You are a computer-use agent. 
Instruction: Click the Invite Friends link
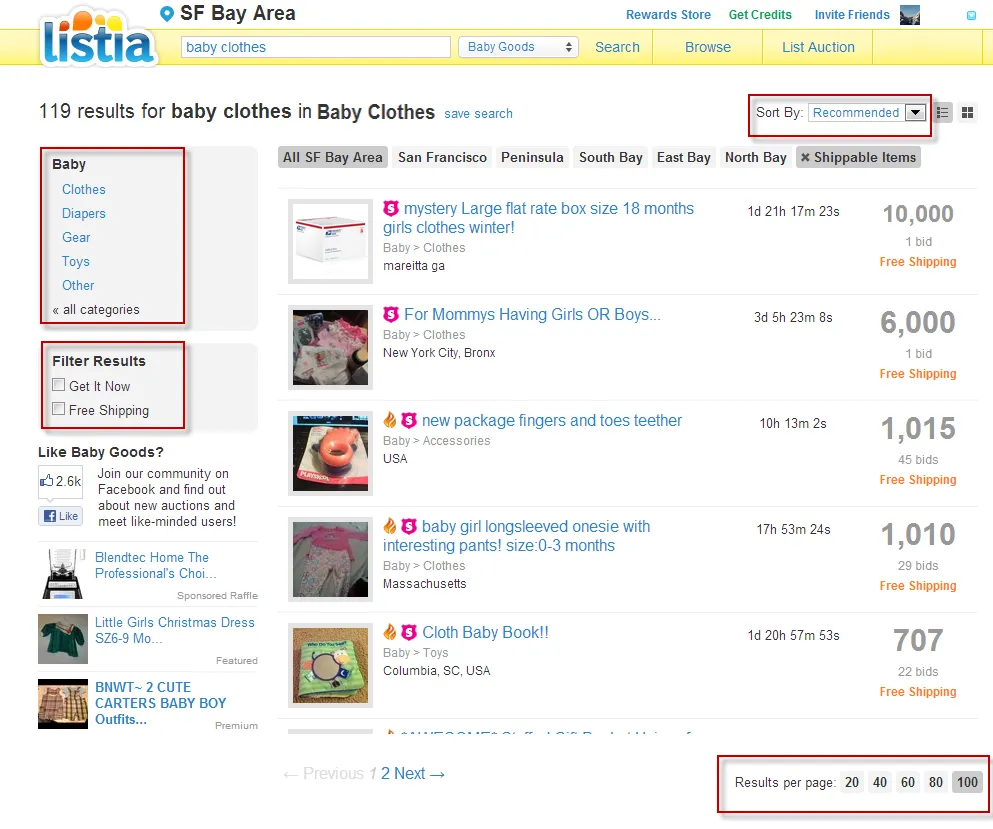[852, 15]
